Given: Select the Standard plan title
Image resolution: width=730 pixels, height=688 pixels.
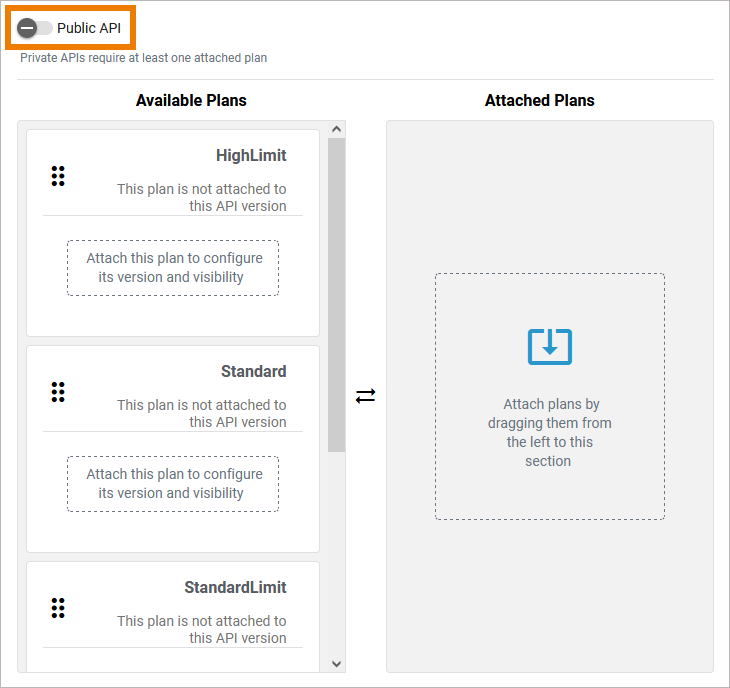Looking at the screenshot, I should point(253,372).
